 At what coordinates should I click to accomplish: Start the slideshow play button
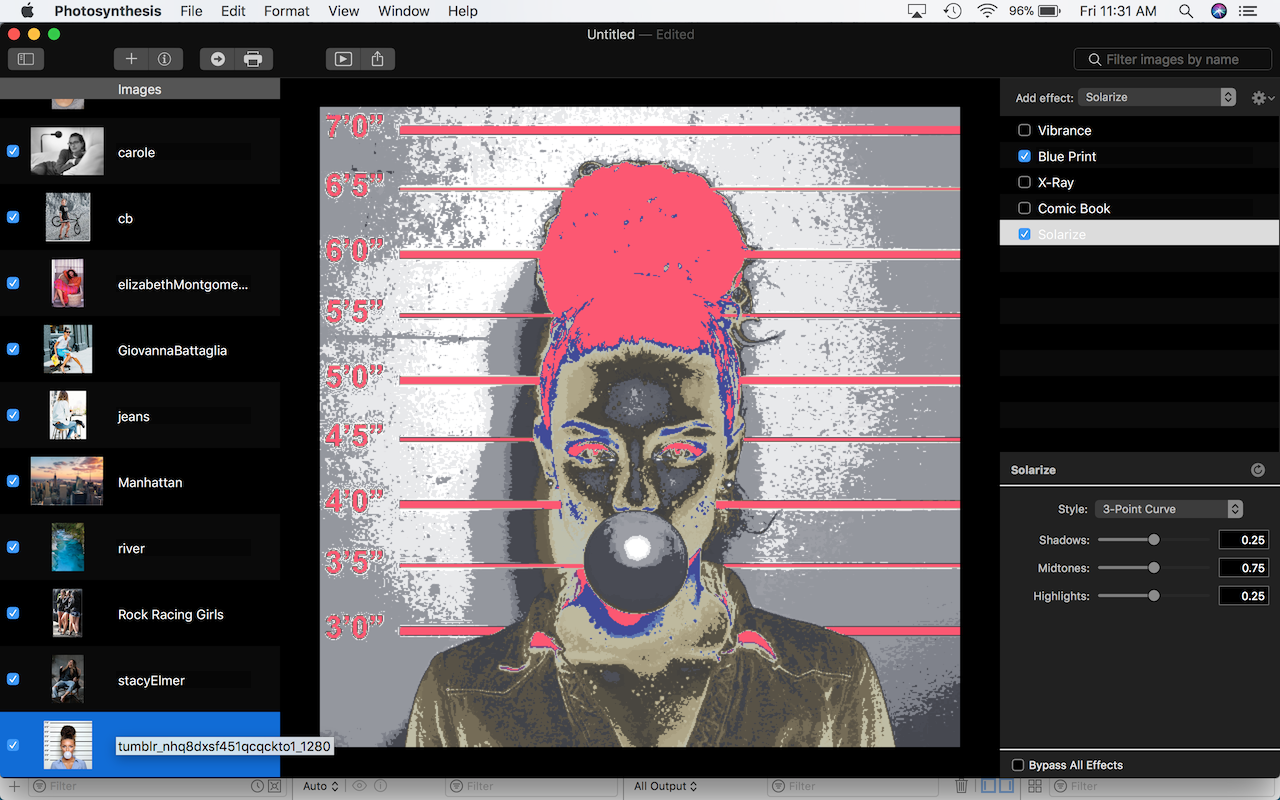[x=343, y=59]
